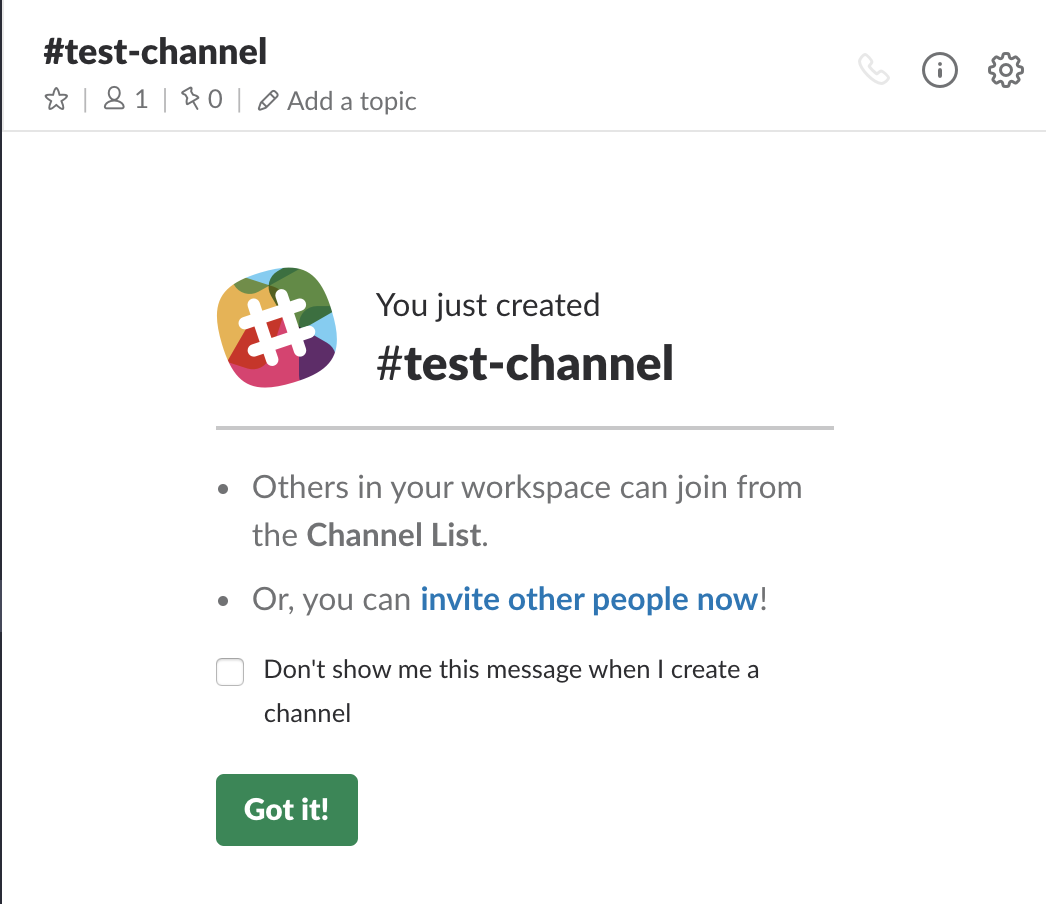The image size is (1046, 904).
Task: Enable the "Don't show me this message" checkbox
Action: [230, 672]
